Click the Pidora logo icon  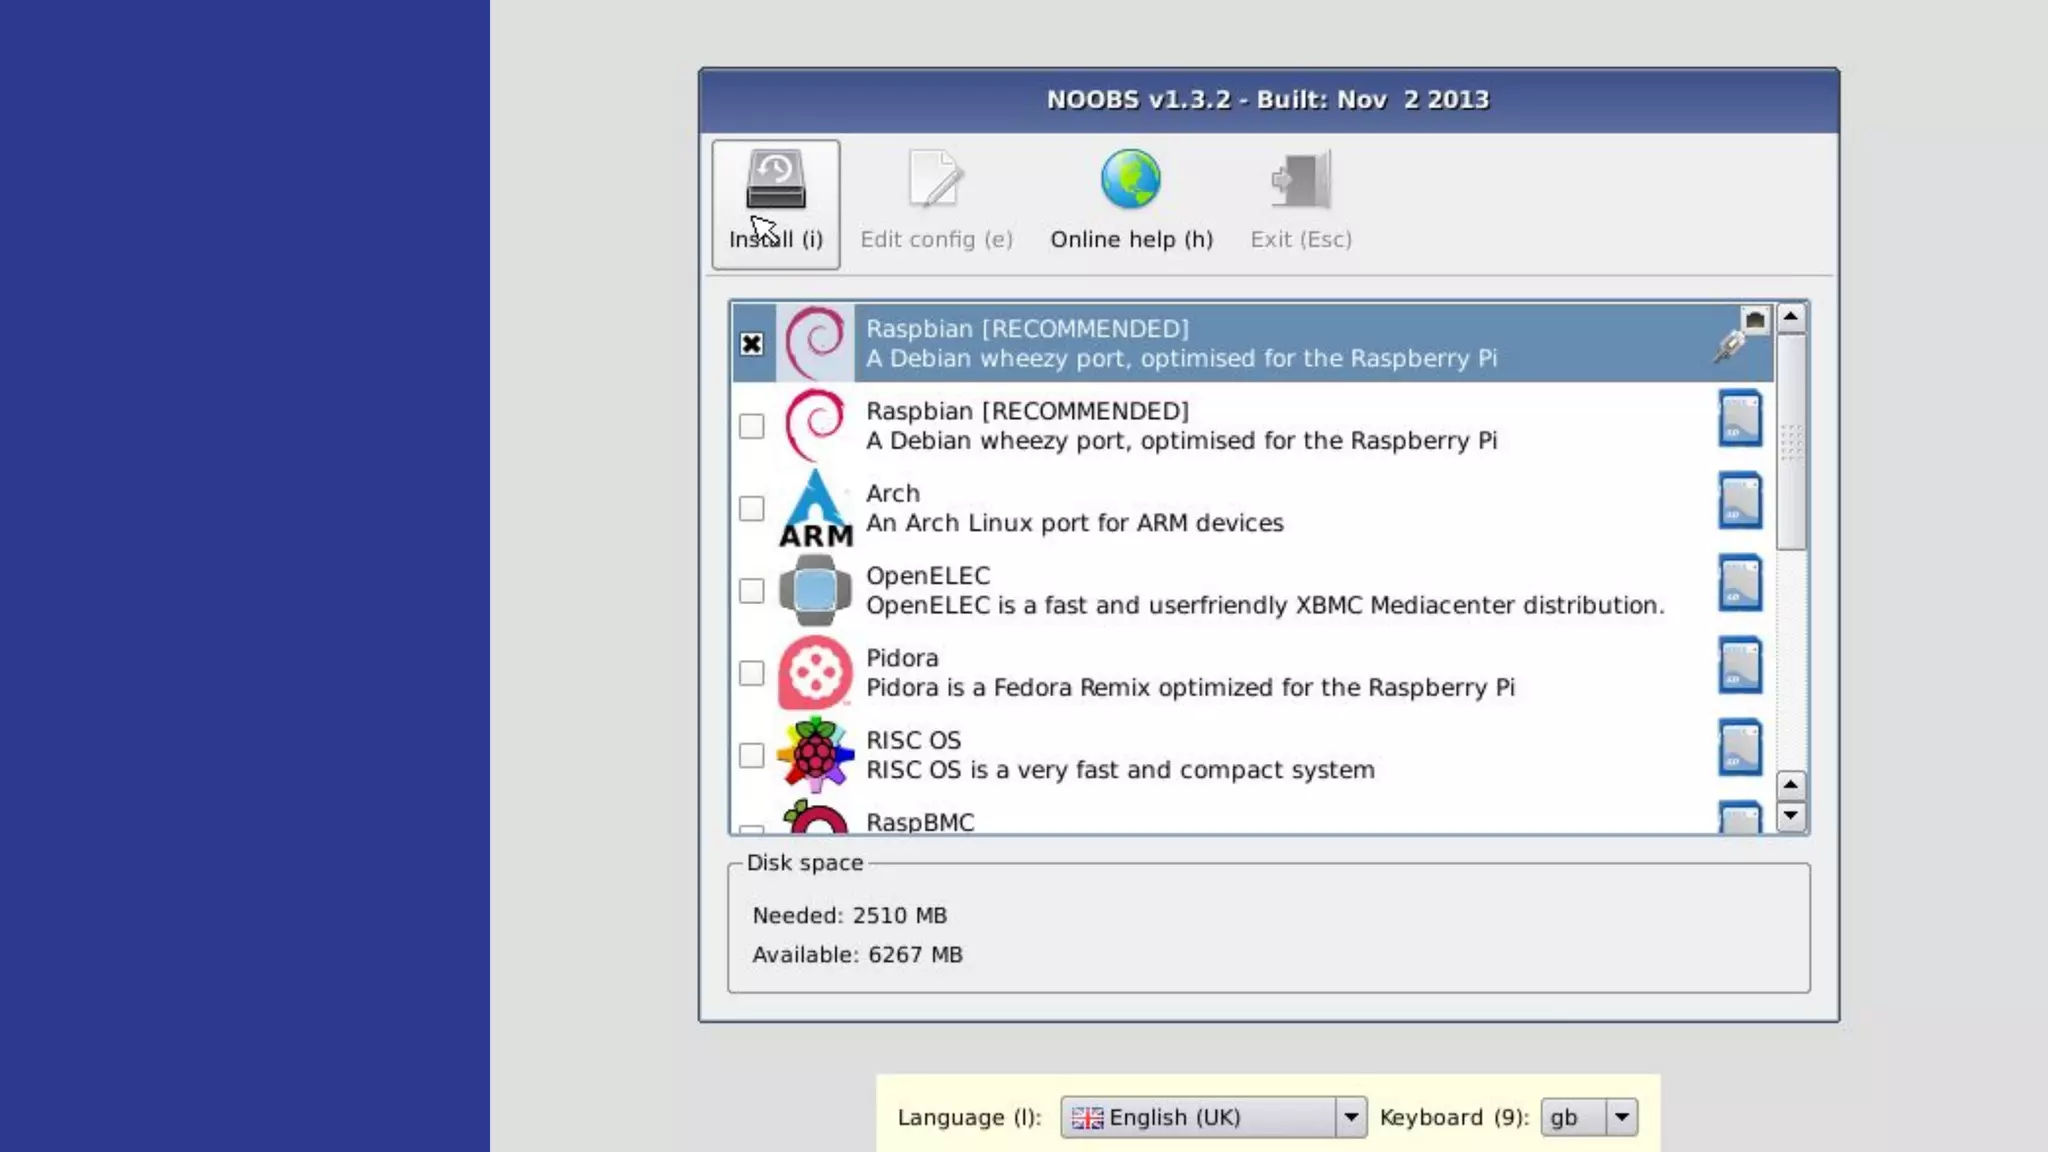(x=815, y=672)
